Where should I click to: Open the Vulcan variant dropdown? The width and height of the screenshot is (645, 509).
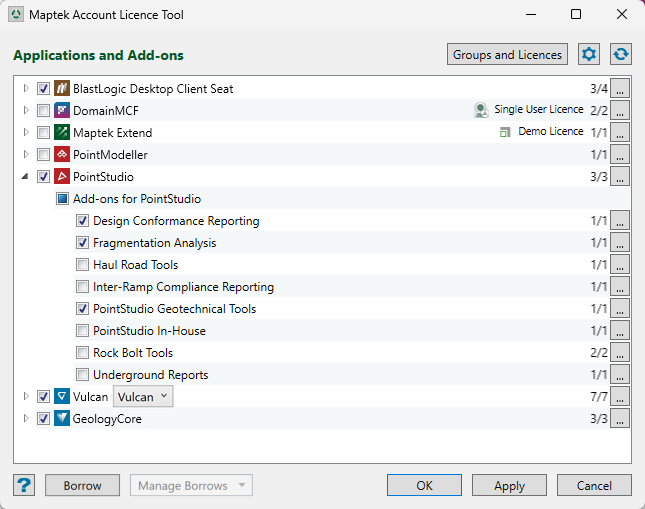pyautogui.click(x=144, y=397)
